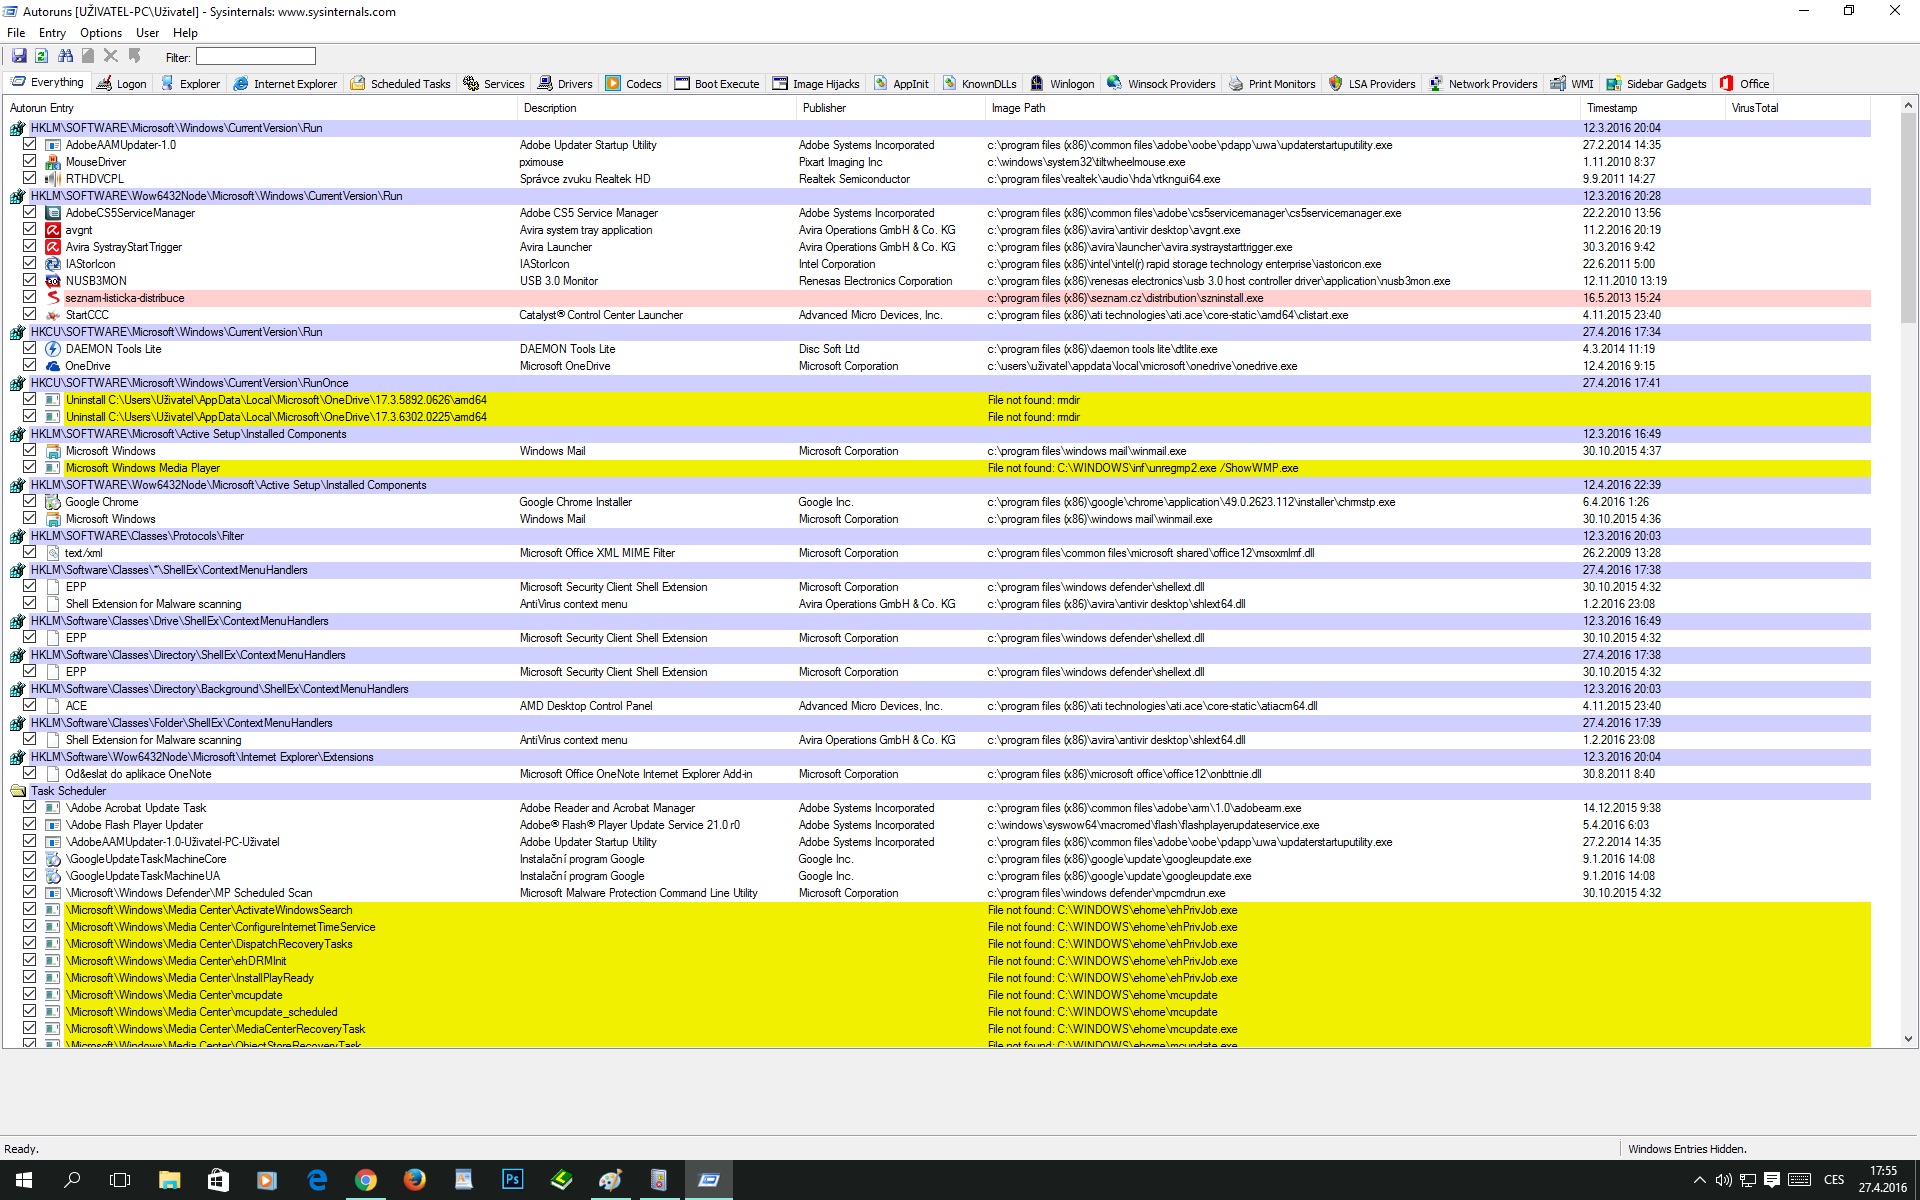Image resolution: width=1920 pixels, height=1200 pixels.
Task: Toggle the Google Chrome Installed Components checkbox
Action: point(29,502)
